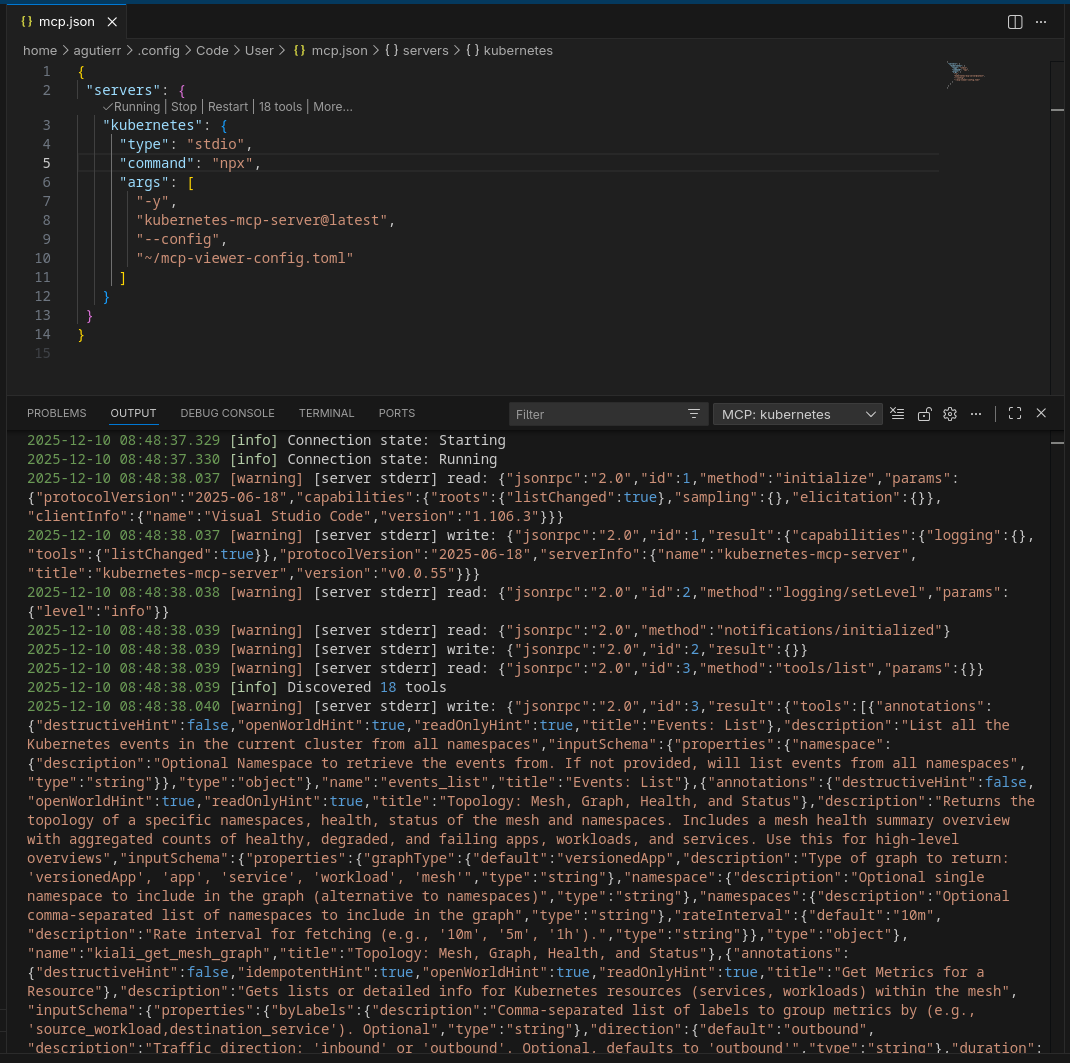The height and width of the screenshot is (1063, 1070).
Task: Close the bottom panel
Action: point(1041,413)
